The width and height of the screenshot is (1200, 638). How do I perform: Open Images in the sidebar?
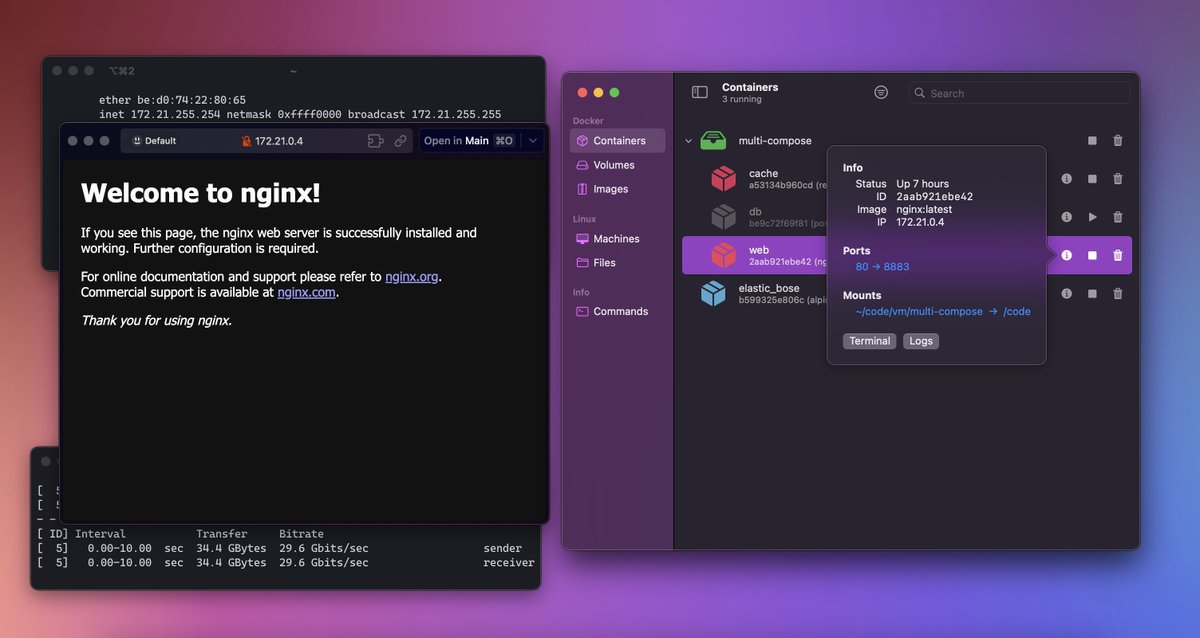tap(617, 189)
